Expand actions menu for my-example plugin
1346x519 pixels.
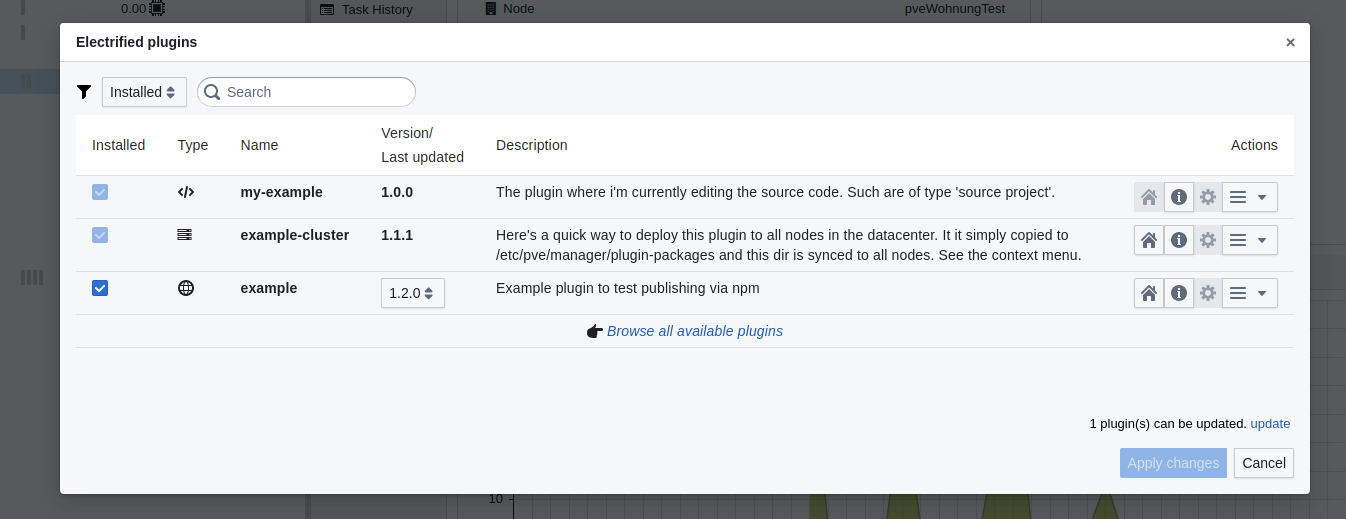click(x=1249, y=197)
